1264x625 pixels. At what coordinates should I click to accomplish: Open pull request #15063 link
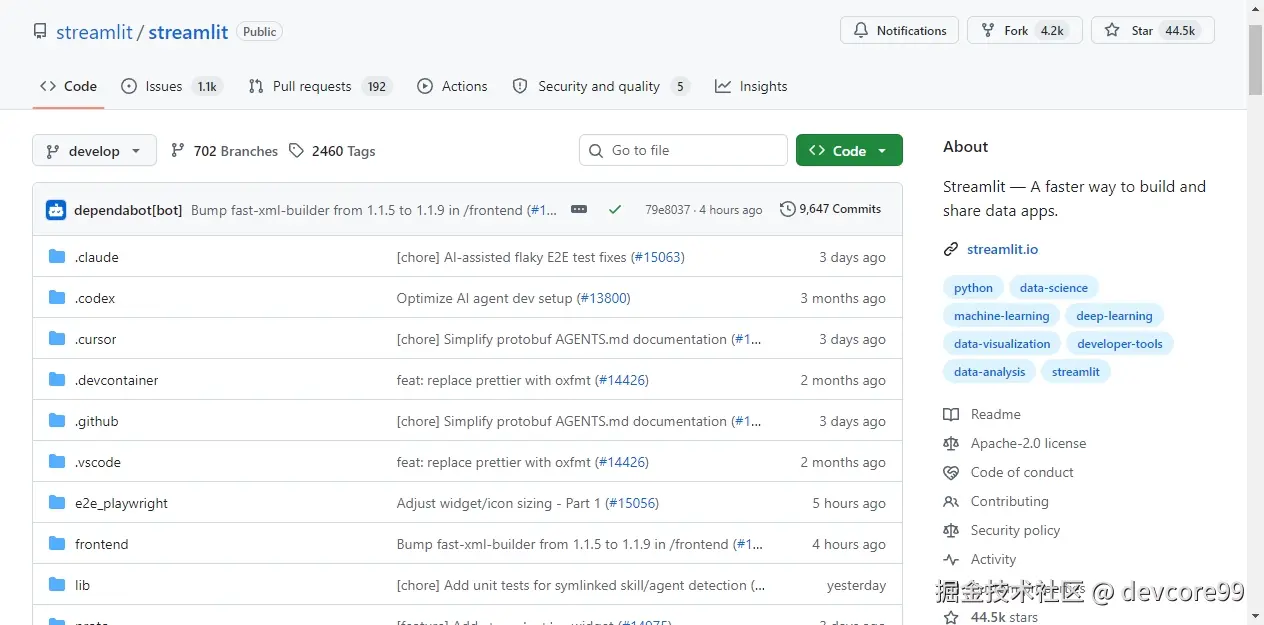657,257
